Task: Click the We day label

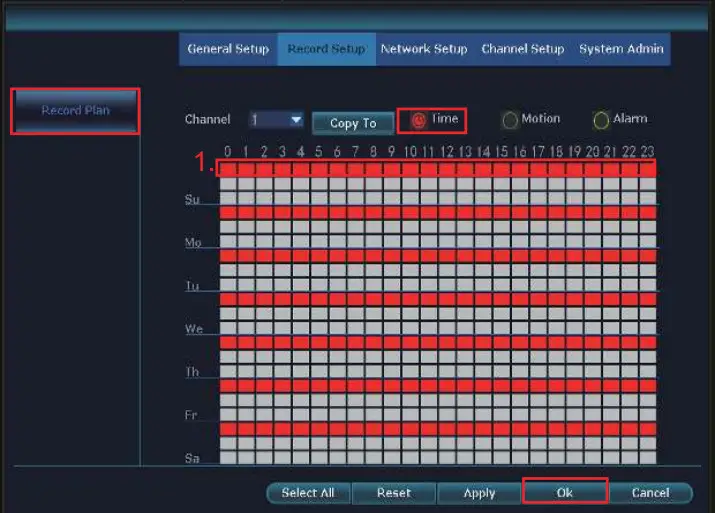Action: 193,329
